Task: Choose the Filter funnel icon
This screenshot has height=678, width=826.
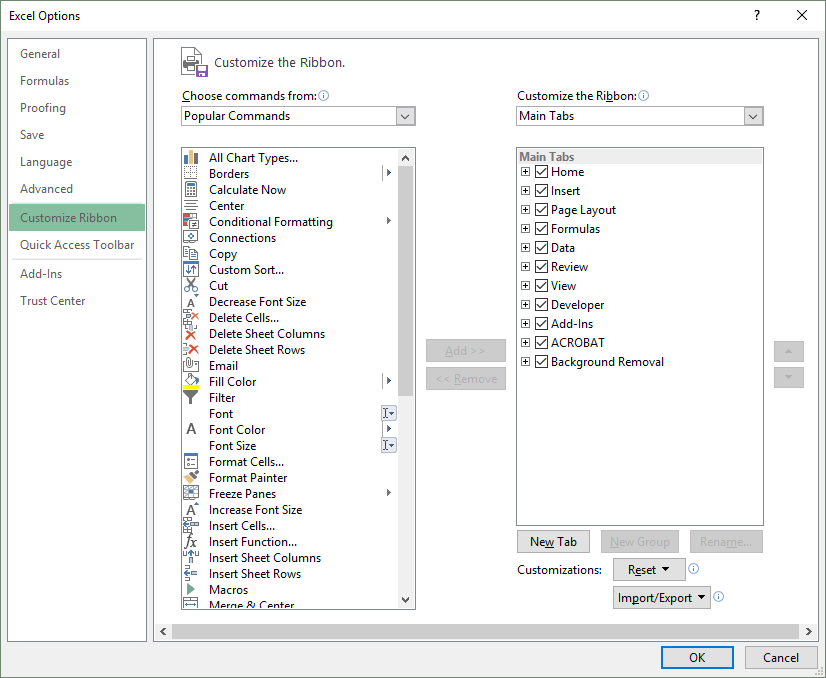Action: 191,398
